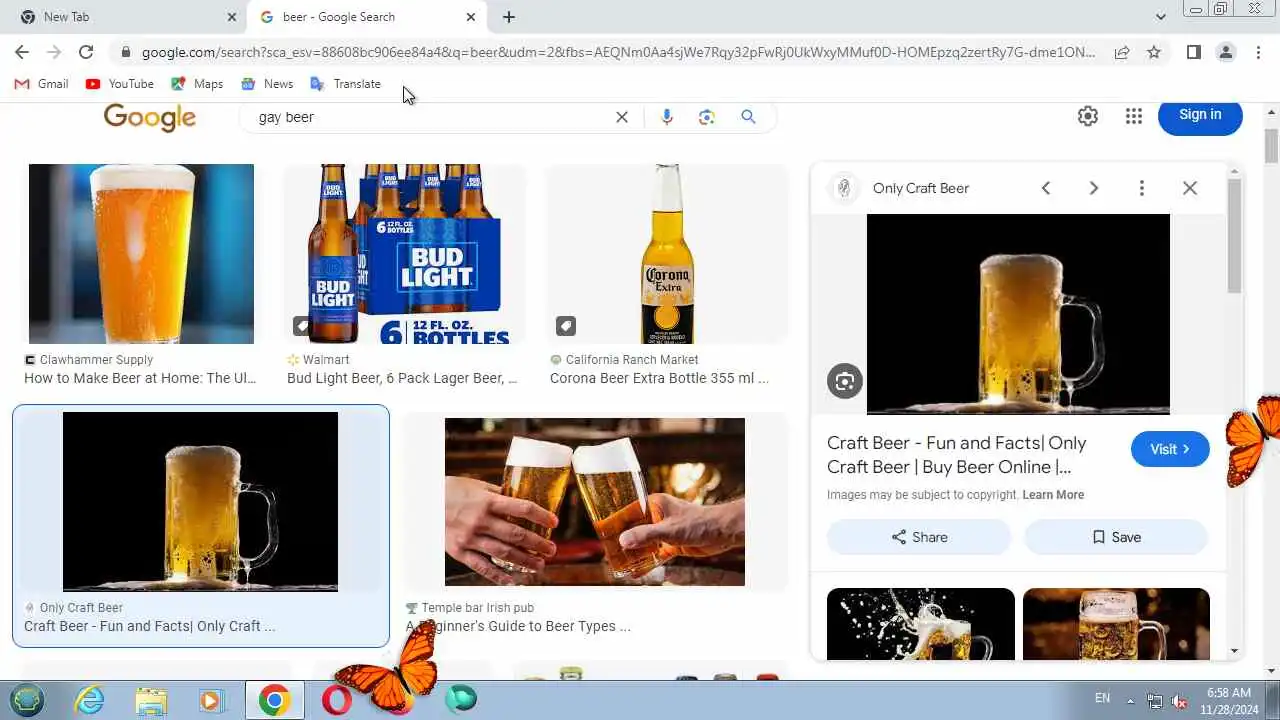This screenshot has height=720, width=1280.
Task: Click the Only Craft Beer source name in panel
Action: click(921, 188)
